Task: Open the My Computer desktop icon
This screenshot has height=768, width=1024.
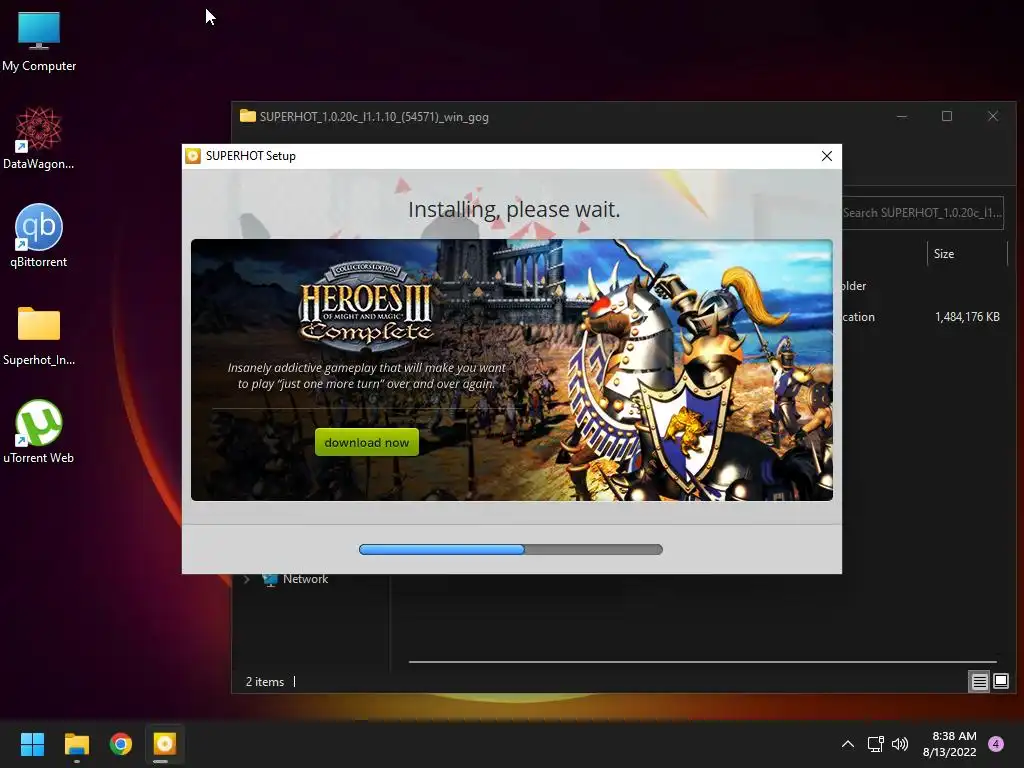Action: [x=39, y=41]
